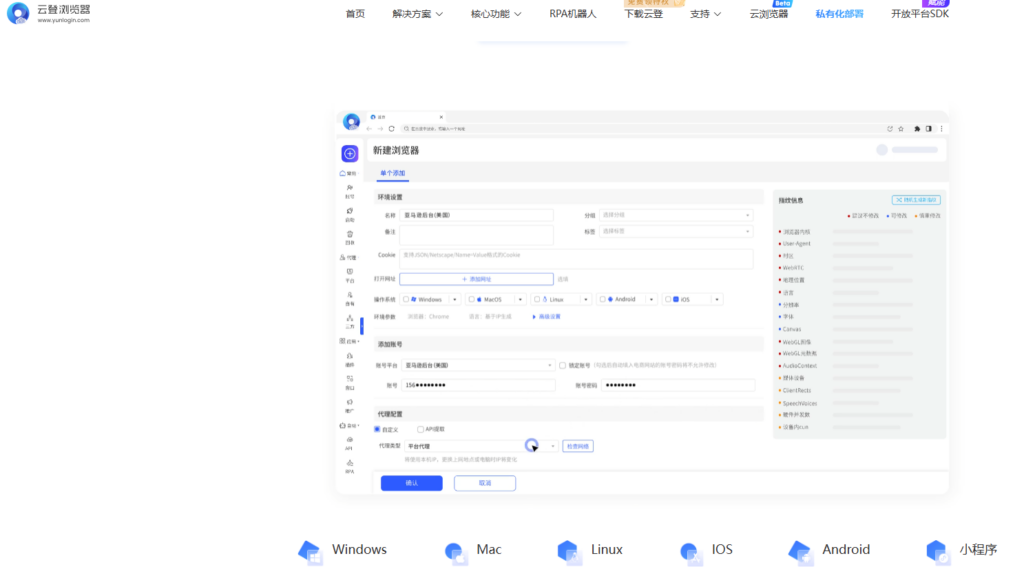Expand the 解决方案 navigation dropdown
1024x567 pixels.
click(417, 14)
